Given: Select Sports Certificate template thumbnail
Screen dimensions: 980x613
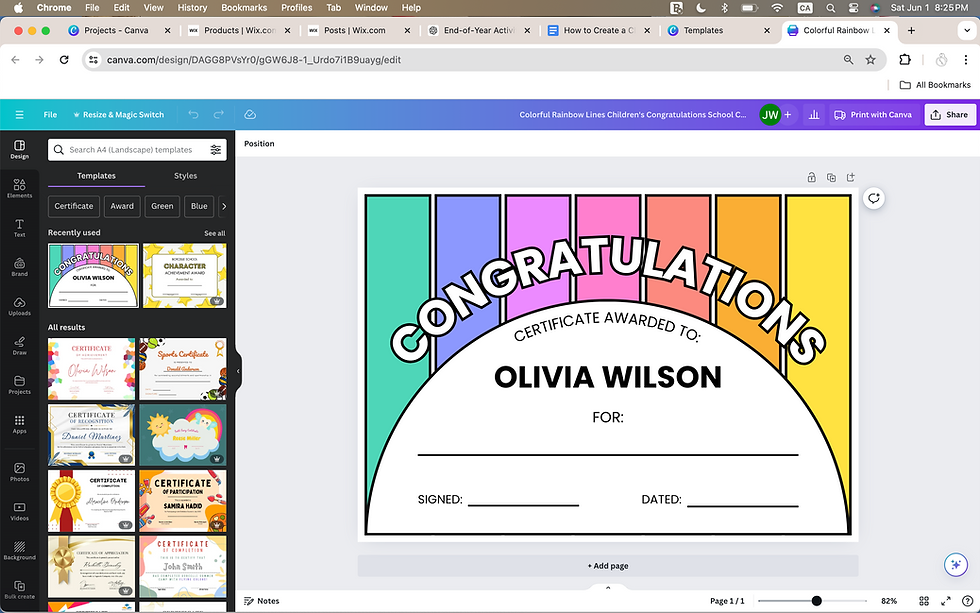Looking at the screenshot, I should 182,369.
